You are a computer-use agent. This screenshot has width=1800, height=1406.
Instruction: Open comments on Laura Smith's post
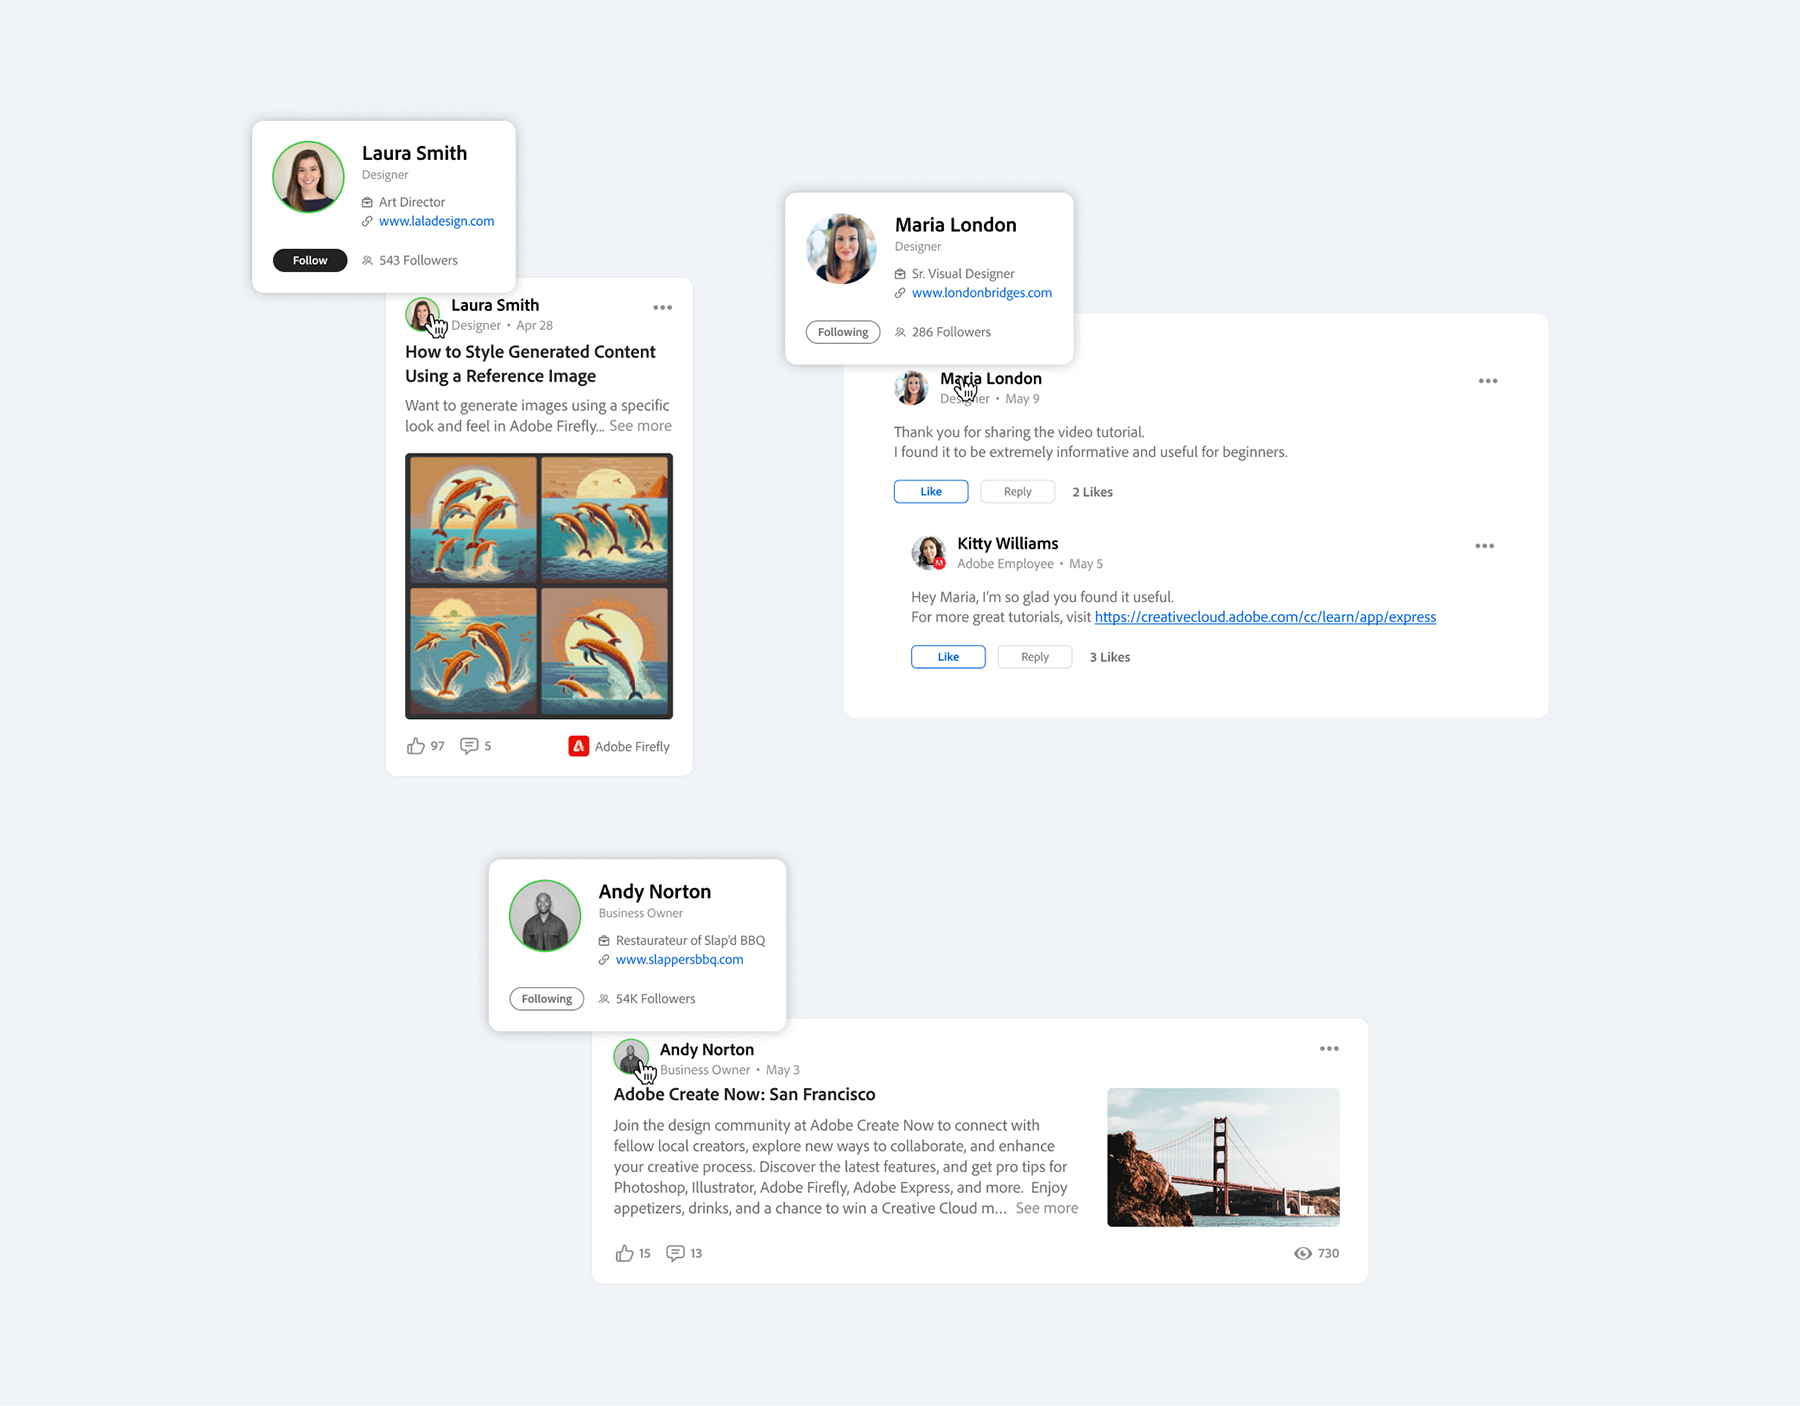[x=468, y=746]
